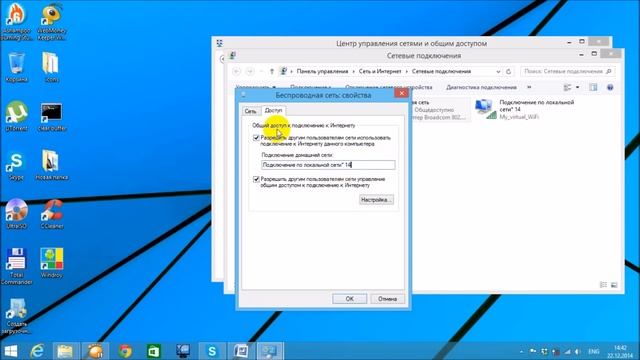Open the Windroy desktop shortcut

51,263
